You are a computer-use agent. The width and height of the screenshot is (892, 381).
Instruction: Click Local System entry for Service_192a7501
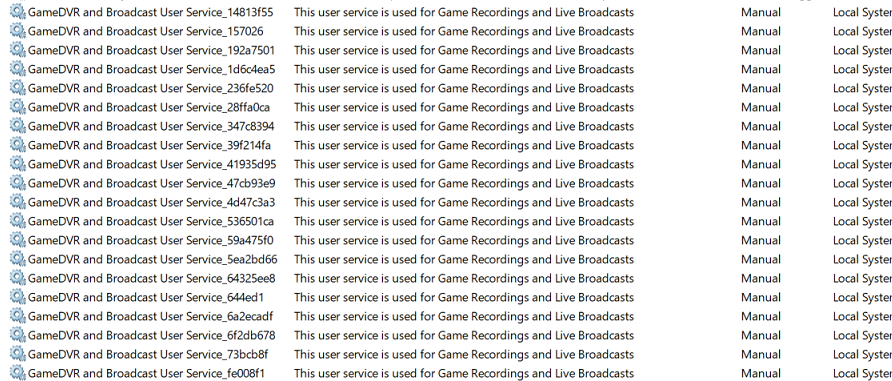(x=862, y=50)
